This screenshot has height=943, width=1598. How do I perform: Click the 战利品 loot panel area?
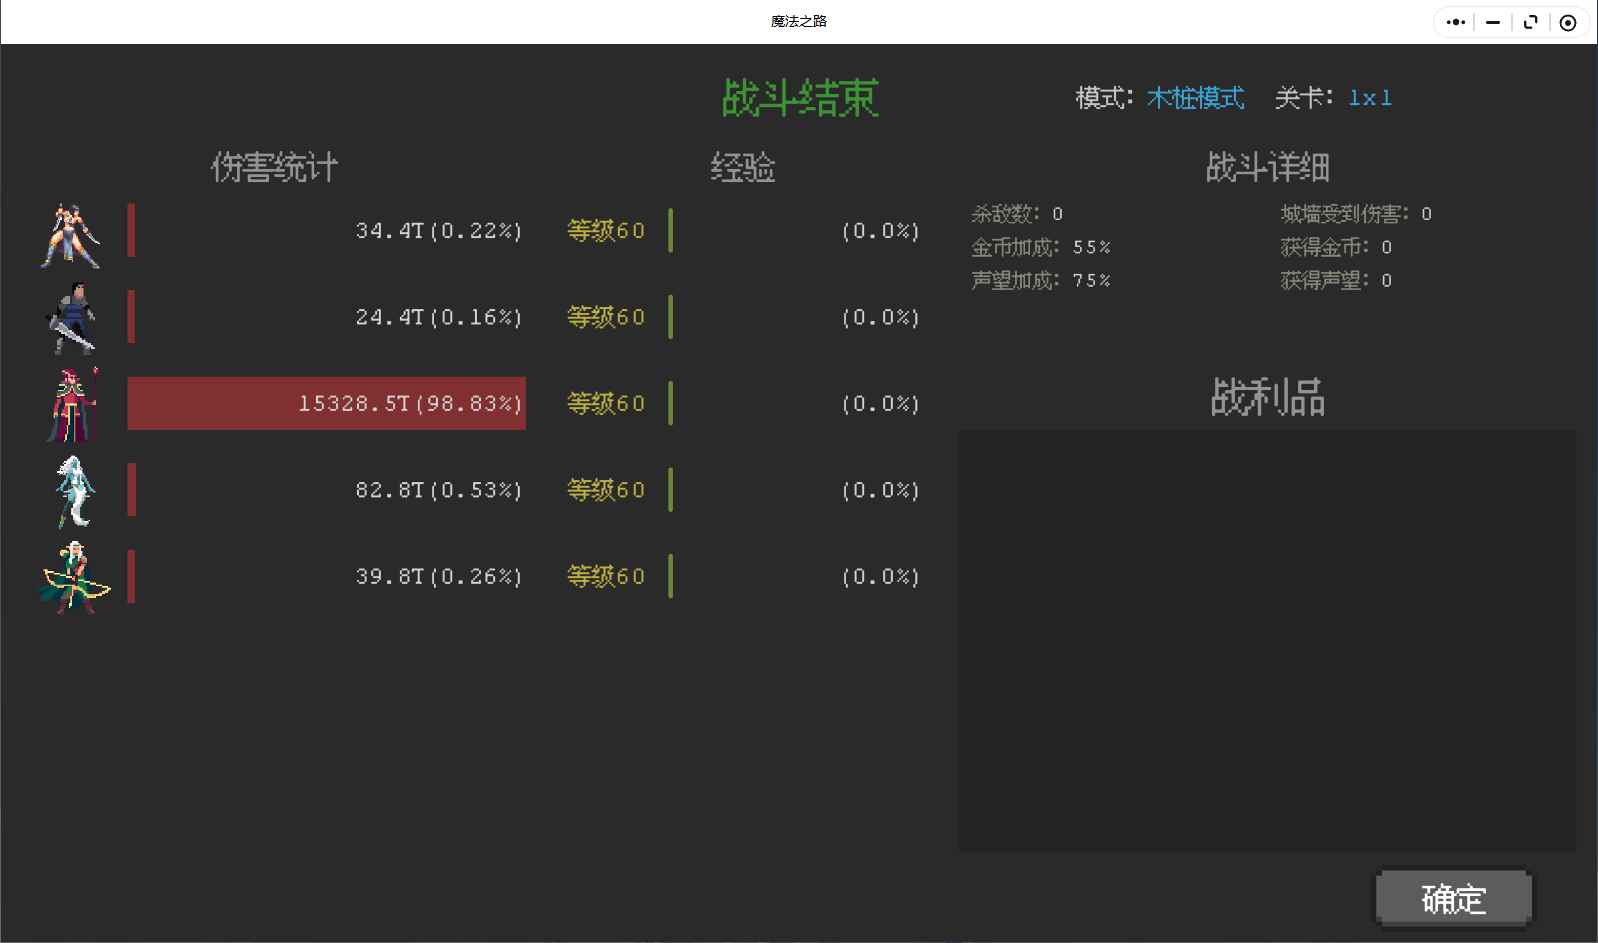1267,640
